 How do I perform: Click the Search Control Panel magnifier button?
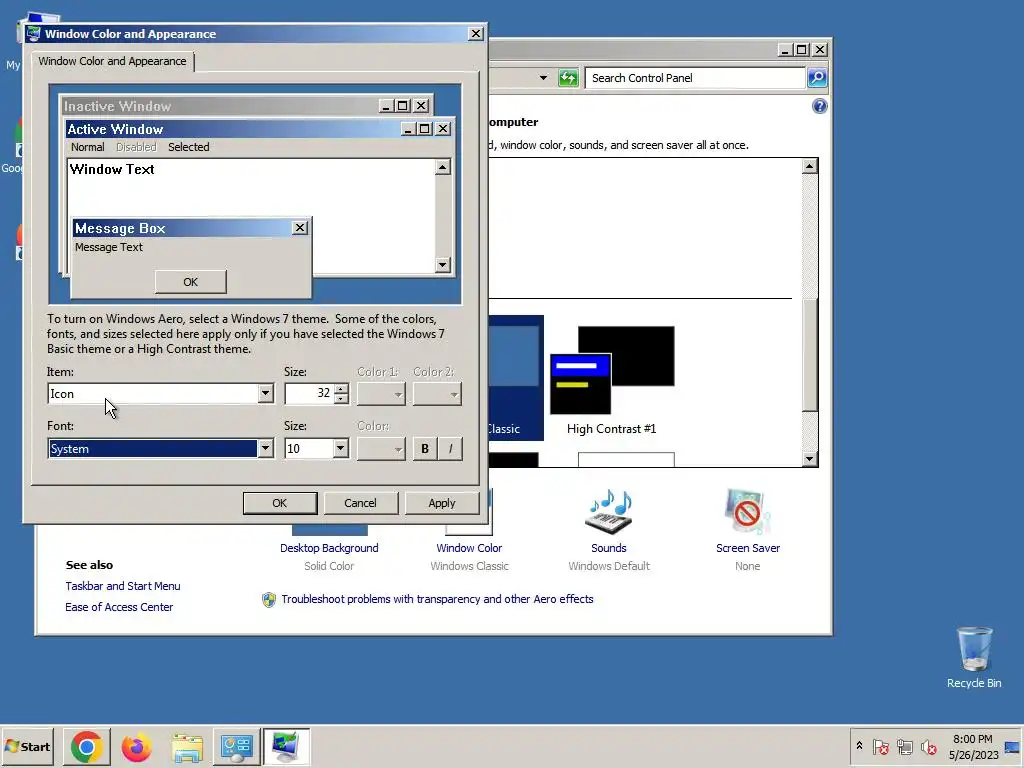pyautogui.click(x=817, y=78)
